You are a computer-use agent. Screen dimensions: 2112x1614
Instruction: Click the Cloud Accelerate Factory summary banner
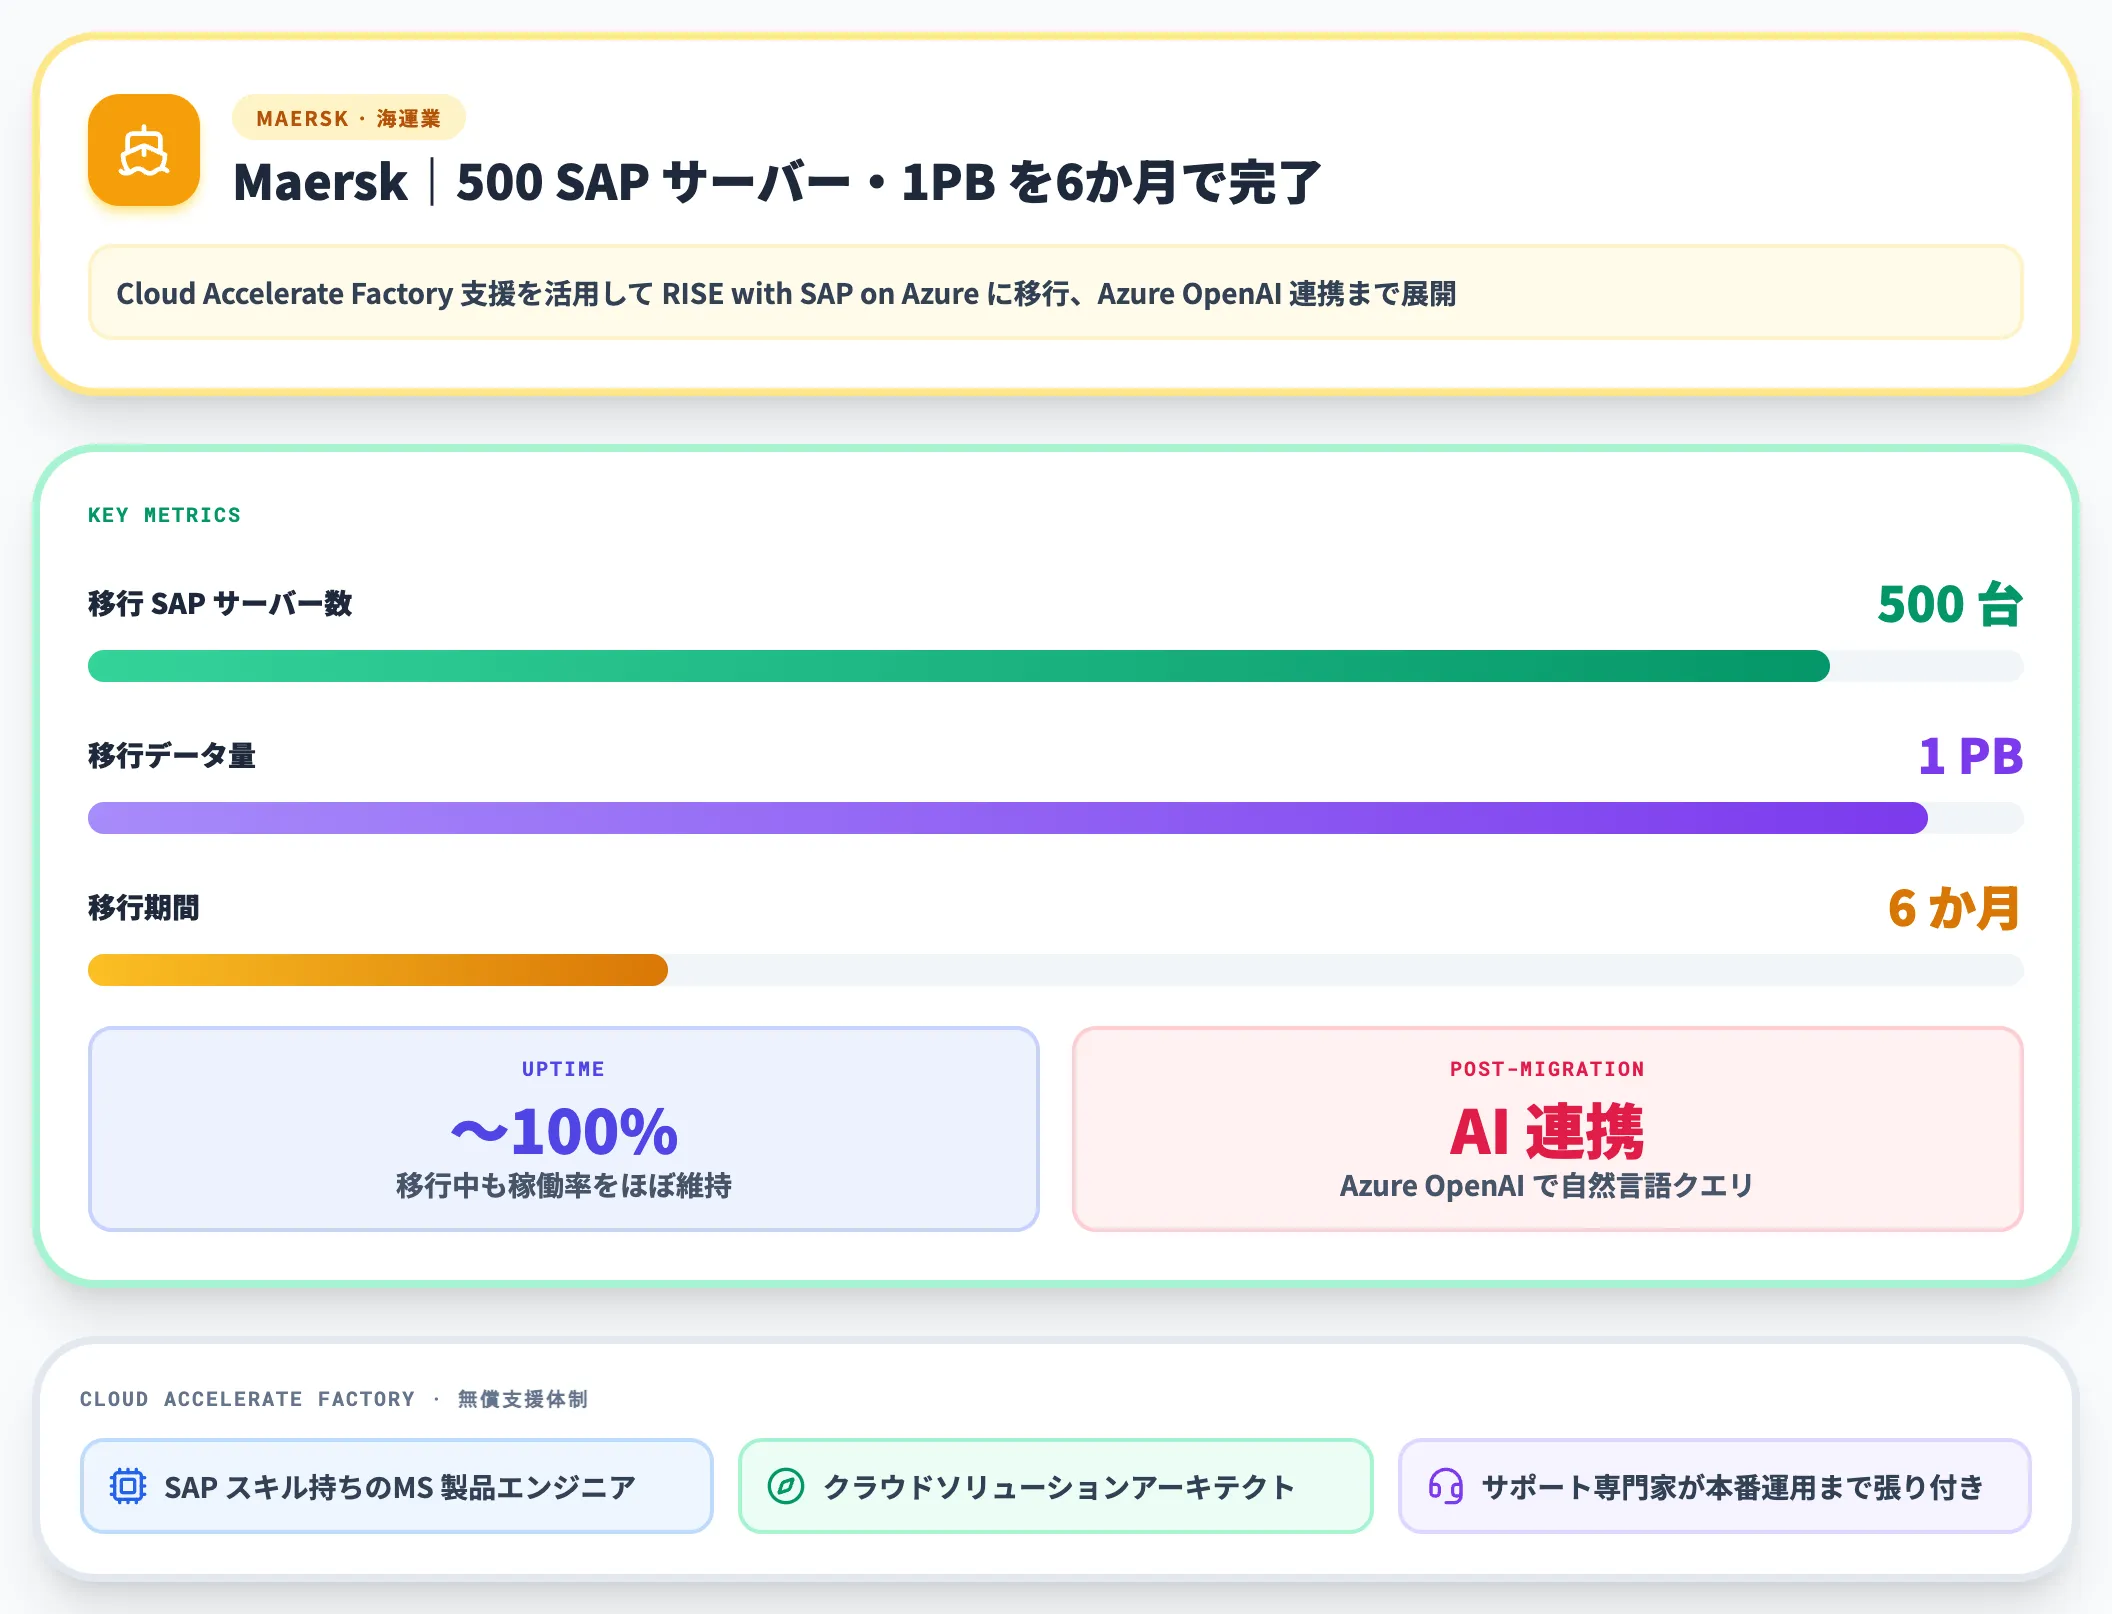coord(1056,293)
